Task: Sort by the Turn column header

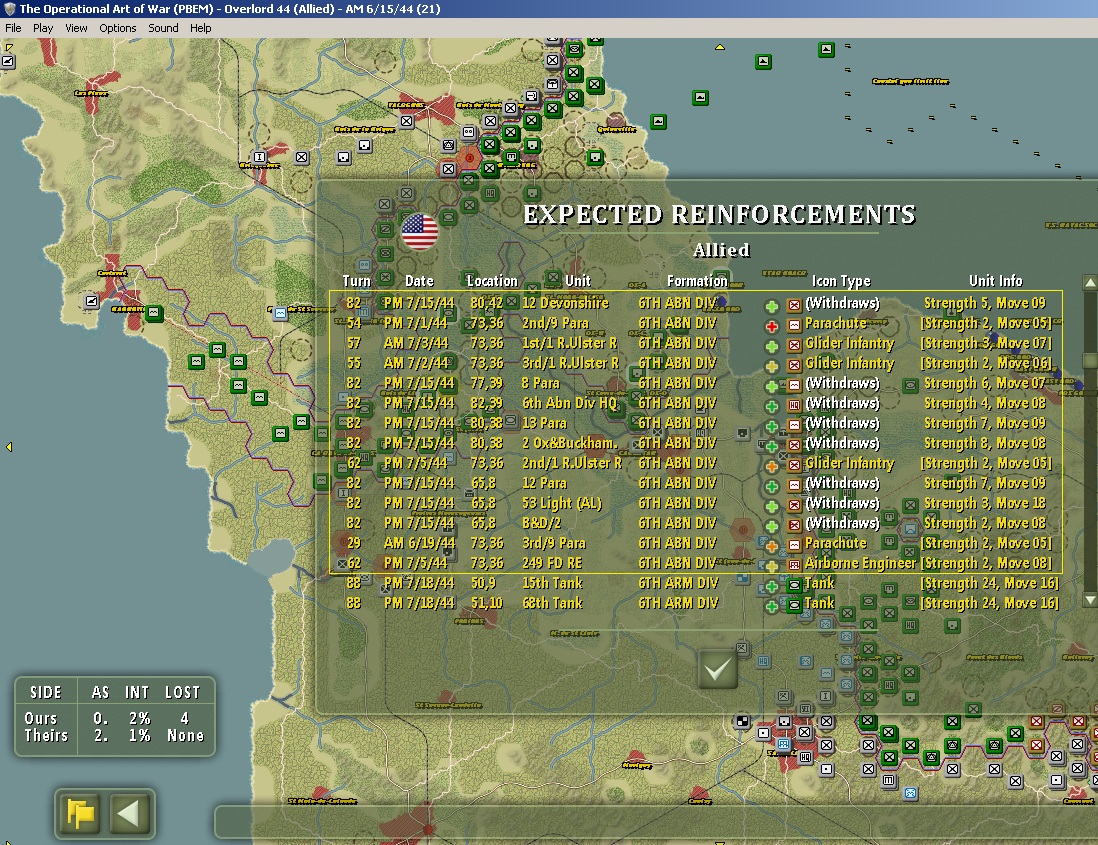Action: (356, 281)
